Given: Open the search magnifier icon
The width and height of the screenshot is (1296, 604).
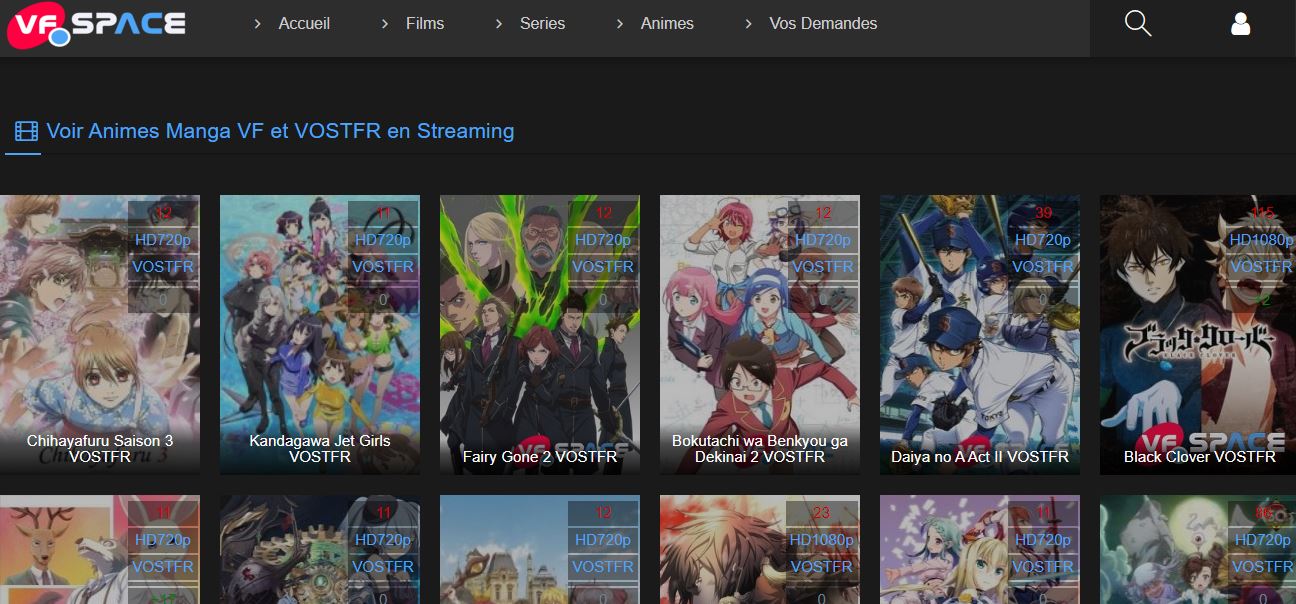Looking at the screenshot, I should [1138, 24].
